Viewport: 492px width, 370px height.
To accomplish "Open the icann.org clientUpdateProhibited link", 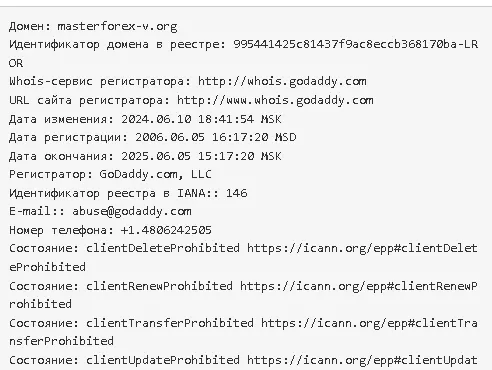I will coord(362,360).
